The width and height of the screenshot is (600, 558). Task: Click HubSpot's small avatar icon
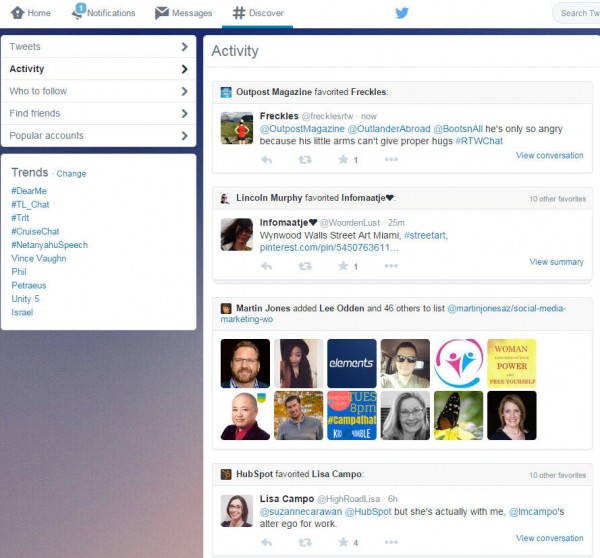click(226, 474)
